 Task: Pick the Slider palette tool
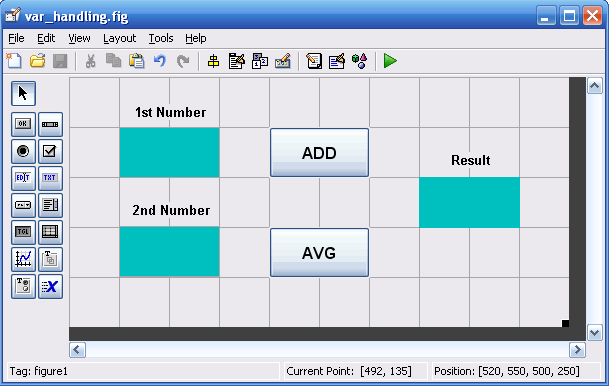[50, 124]
